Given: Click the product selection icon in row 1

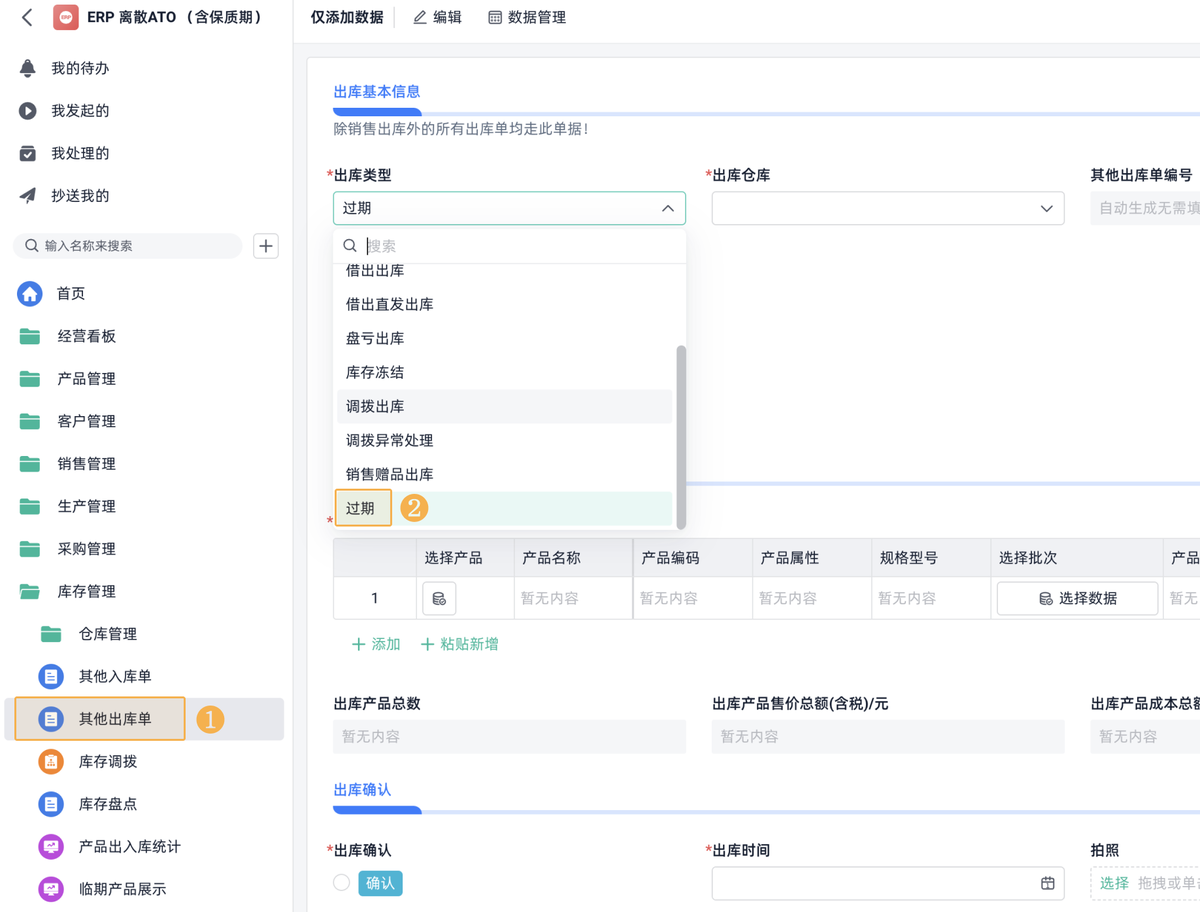Looking at the screenshot, I should click(x=439, y=598).
